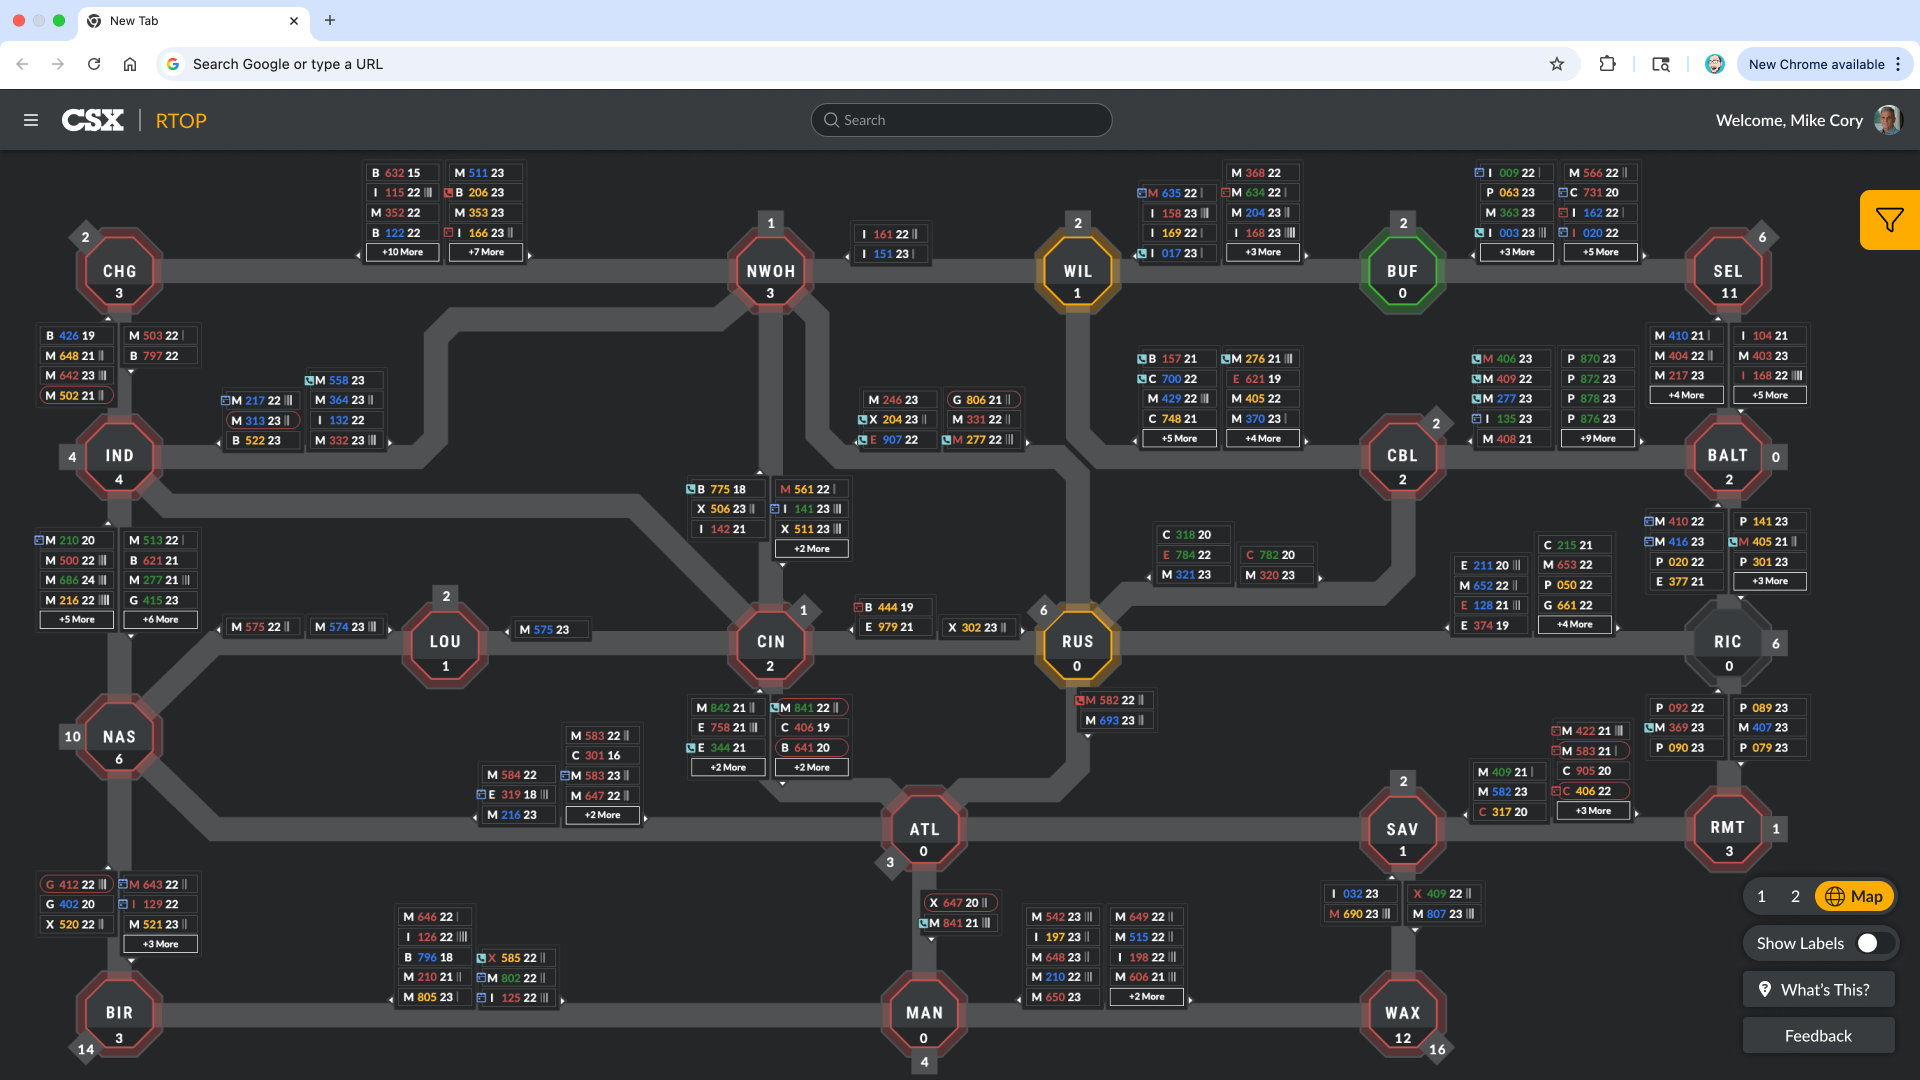Select the Map view tab
Screen dimensions: 1920x1080
(1854, 896)
